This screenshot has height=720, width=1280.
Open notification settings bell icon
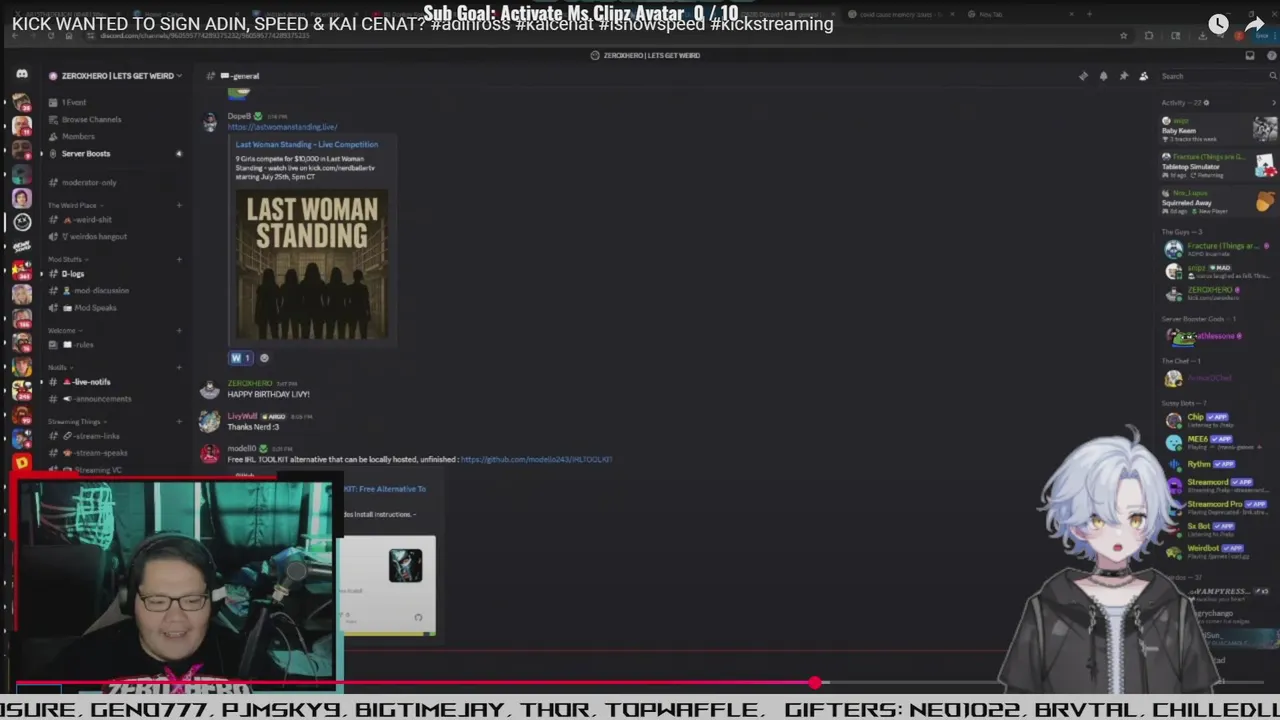(x=1104, y=76)
